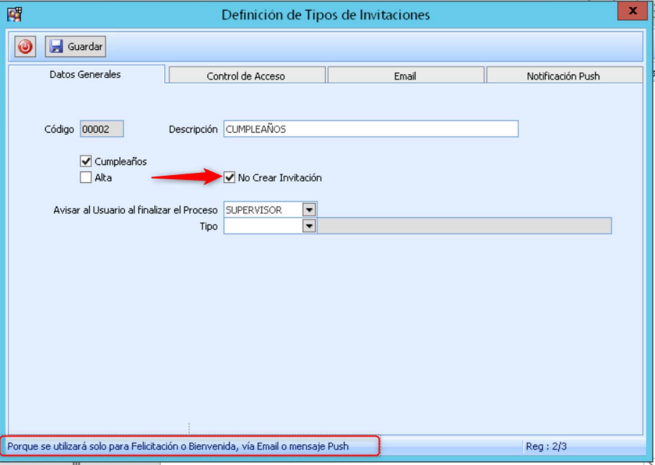Viewport: 655px width, 465px height.
Task: Go to the Email tab
Action: click(405, 76)
